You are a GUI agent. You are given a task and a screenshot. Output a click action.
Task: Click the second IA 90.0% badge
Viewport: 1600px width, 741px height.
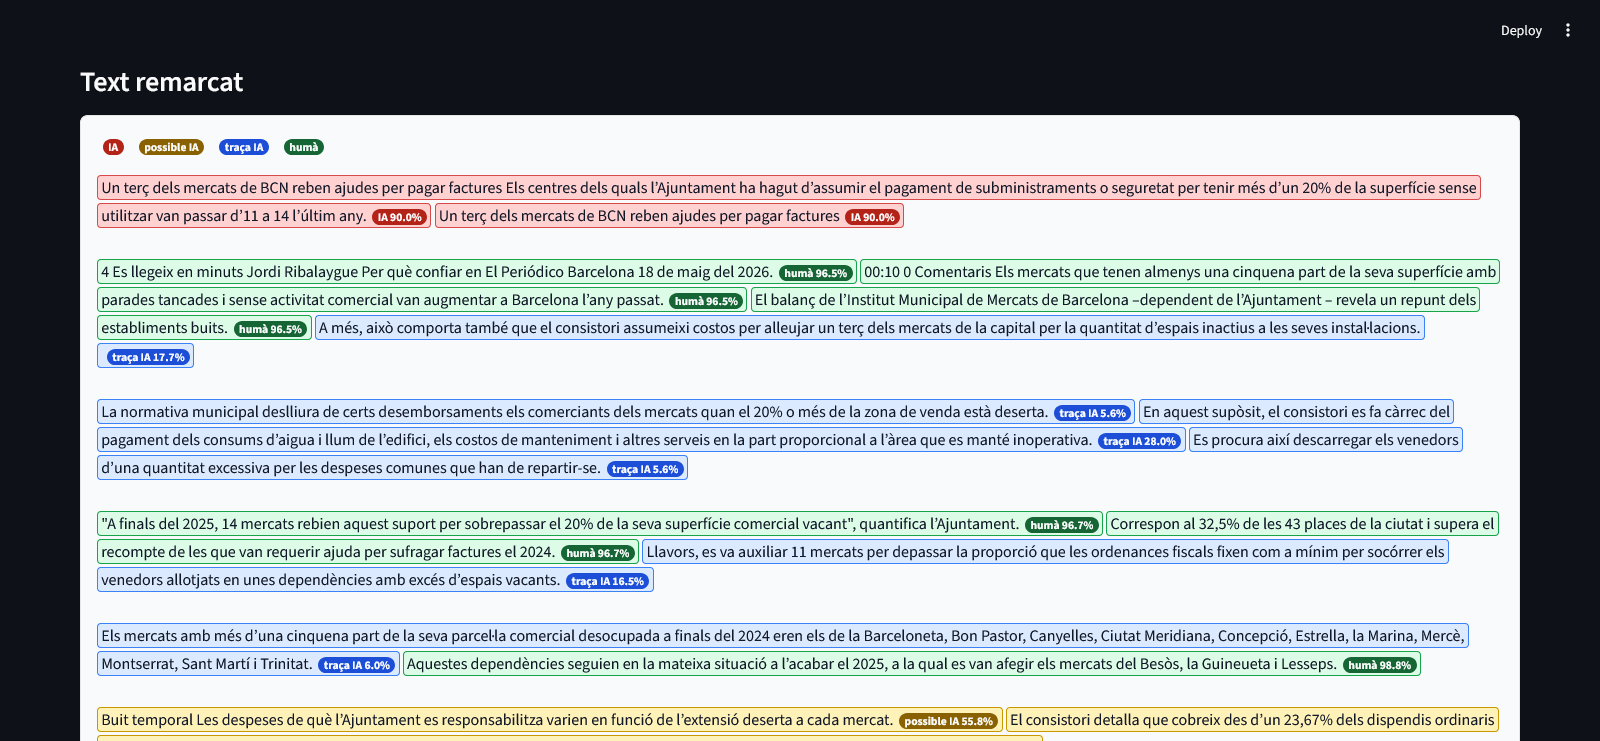(x=873, y=217)
